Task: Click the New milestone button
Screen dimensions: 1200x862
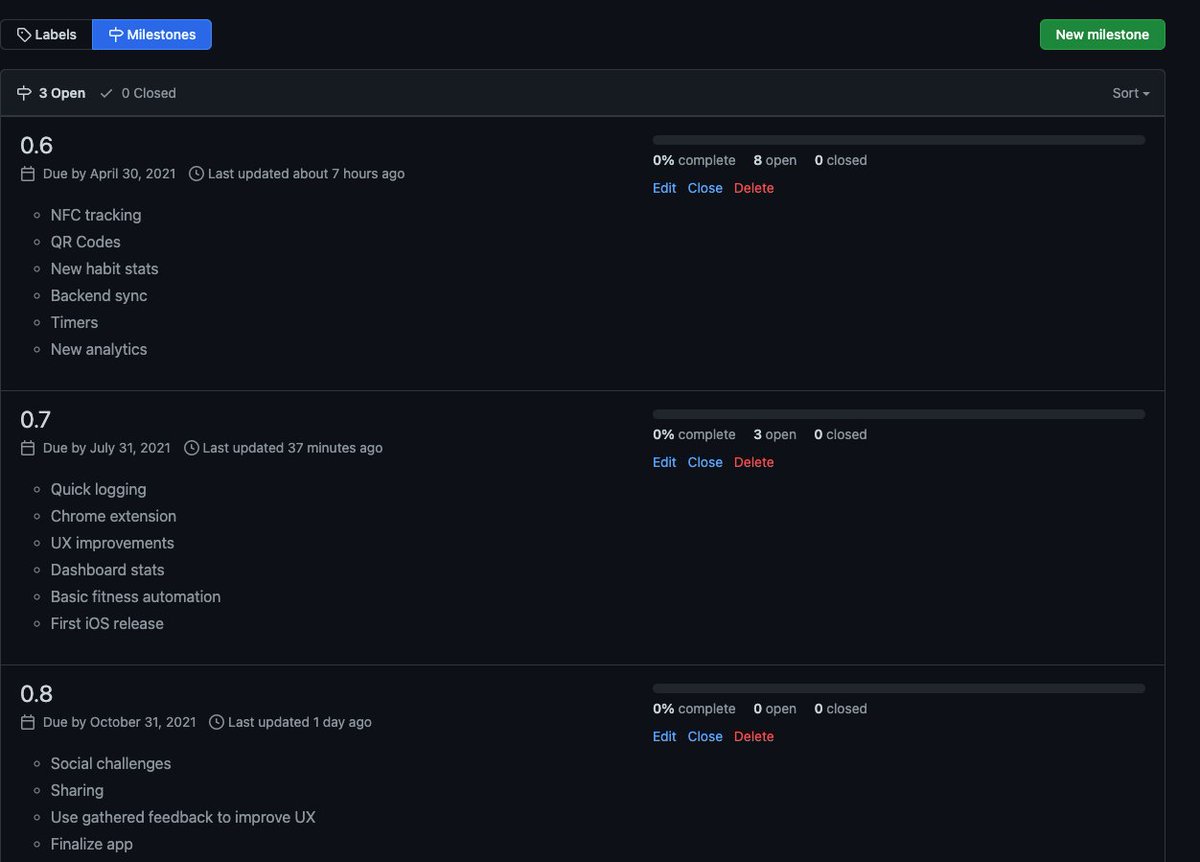Action: [1102, 34]
